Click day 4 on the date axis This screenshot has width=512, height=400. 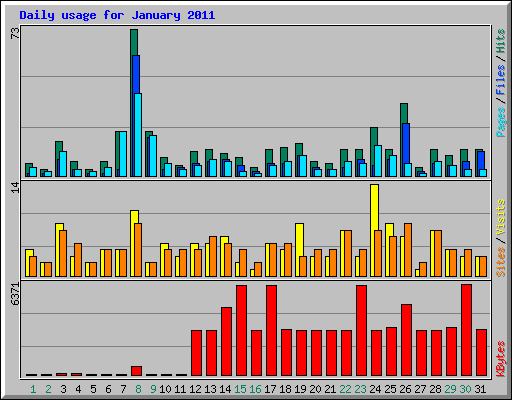click(x=78, y=389)
